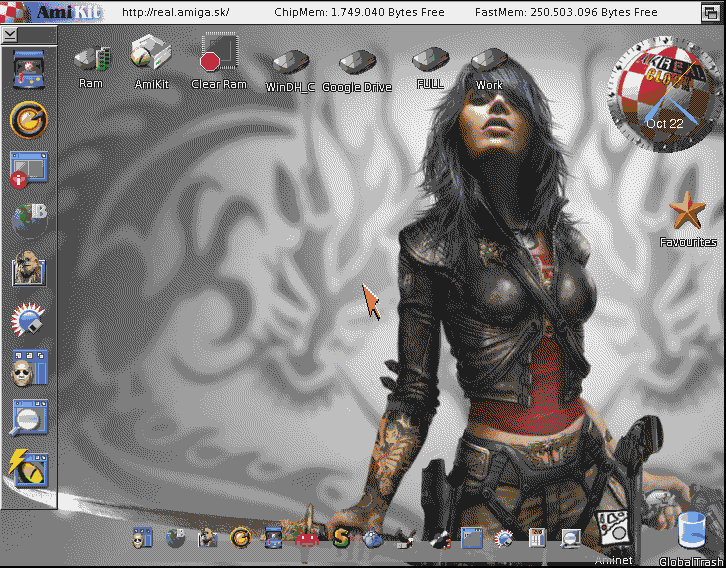Open the sunglasses-face window icon in sidebar dock
This screenshot has height=568, width=726.
coord(30,368)
